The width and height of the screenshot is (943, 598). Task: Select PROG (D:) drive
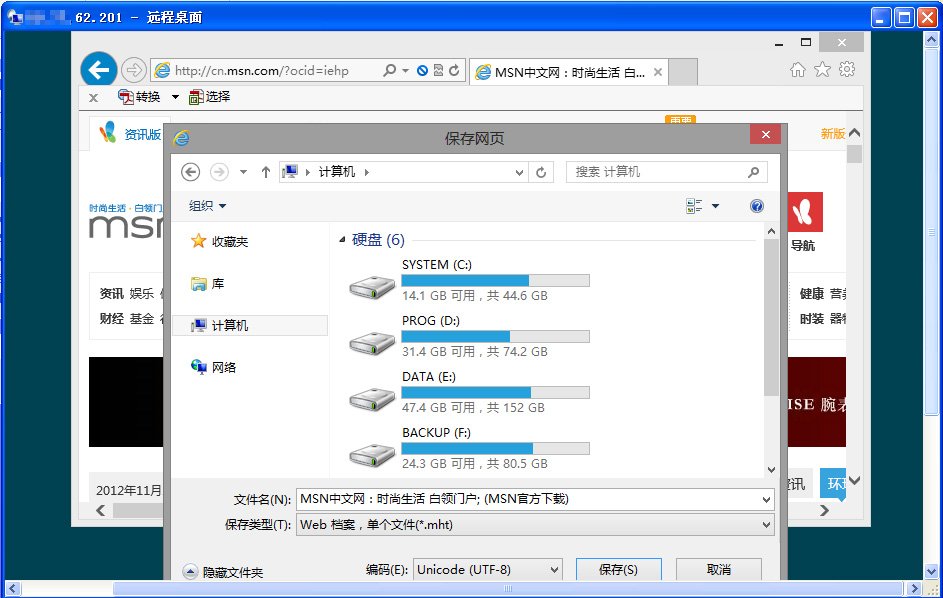(x=469, y=336)
